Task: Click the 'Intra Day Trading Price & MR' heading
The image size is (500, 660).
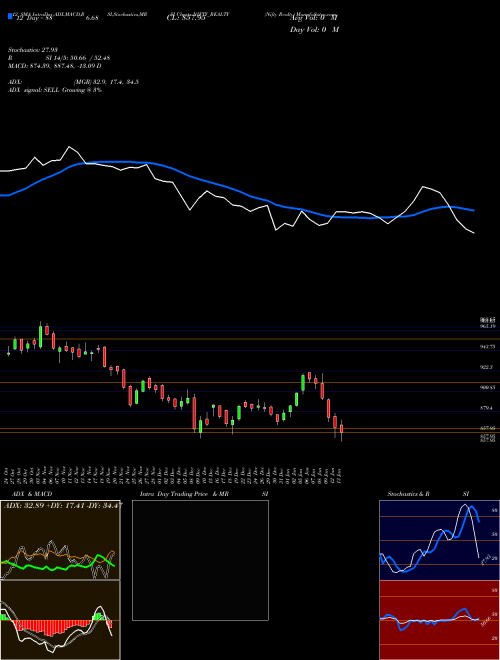Action: coord(184,494)
